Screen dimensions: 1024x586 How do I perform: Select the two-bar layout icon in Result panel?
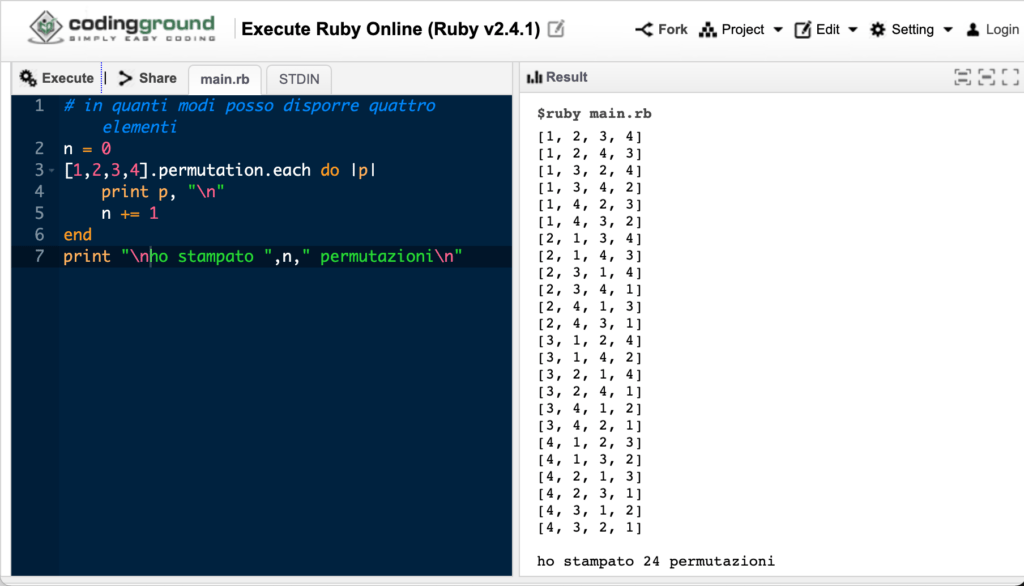coord(963,77)
